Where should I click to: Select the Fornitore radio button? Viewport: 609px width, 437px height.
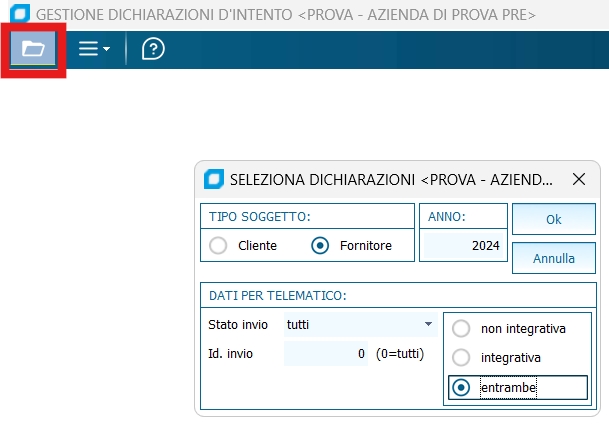[x=320, y=245]
